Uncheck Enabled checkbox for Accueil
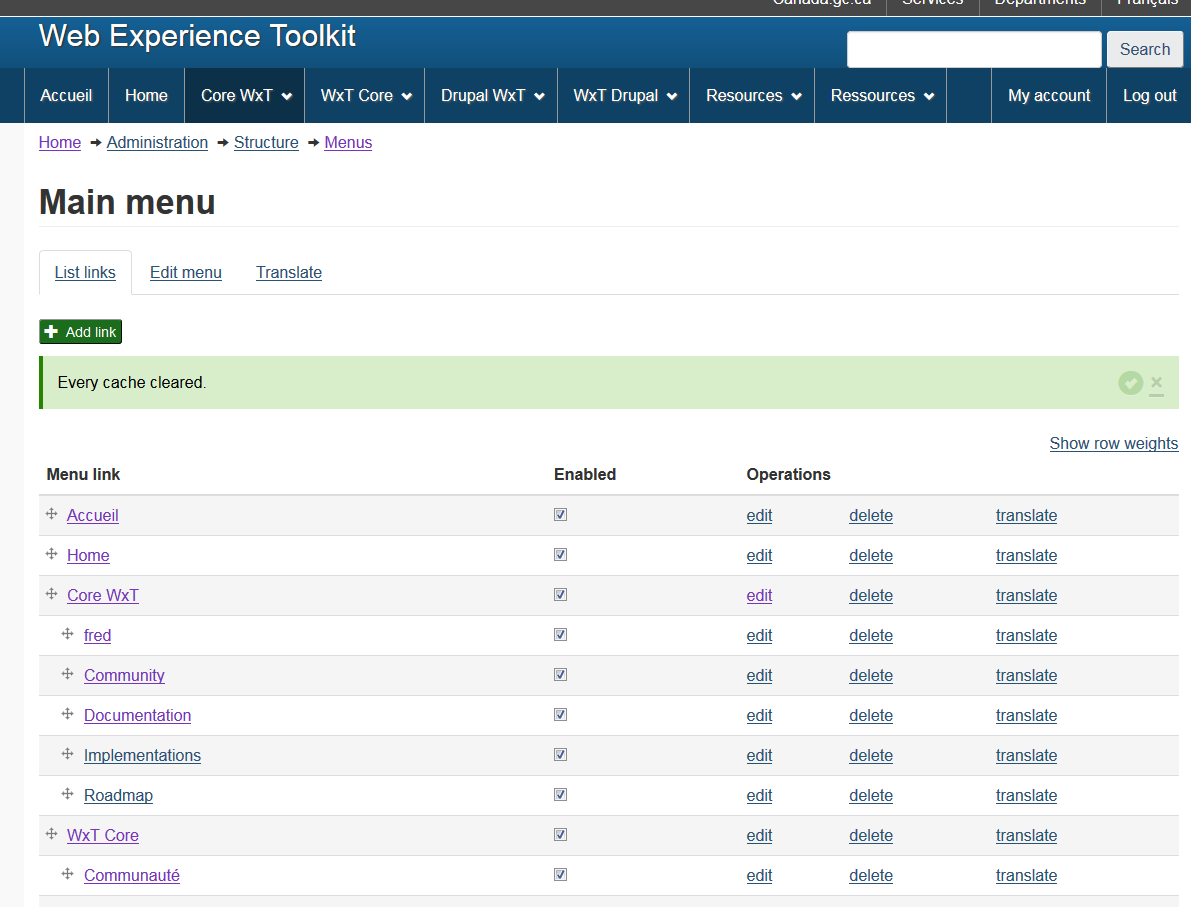 coord(560,514)
